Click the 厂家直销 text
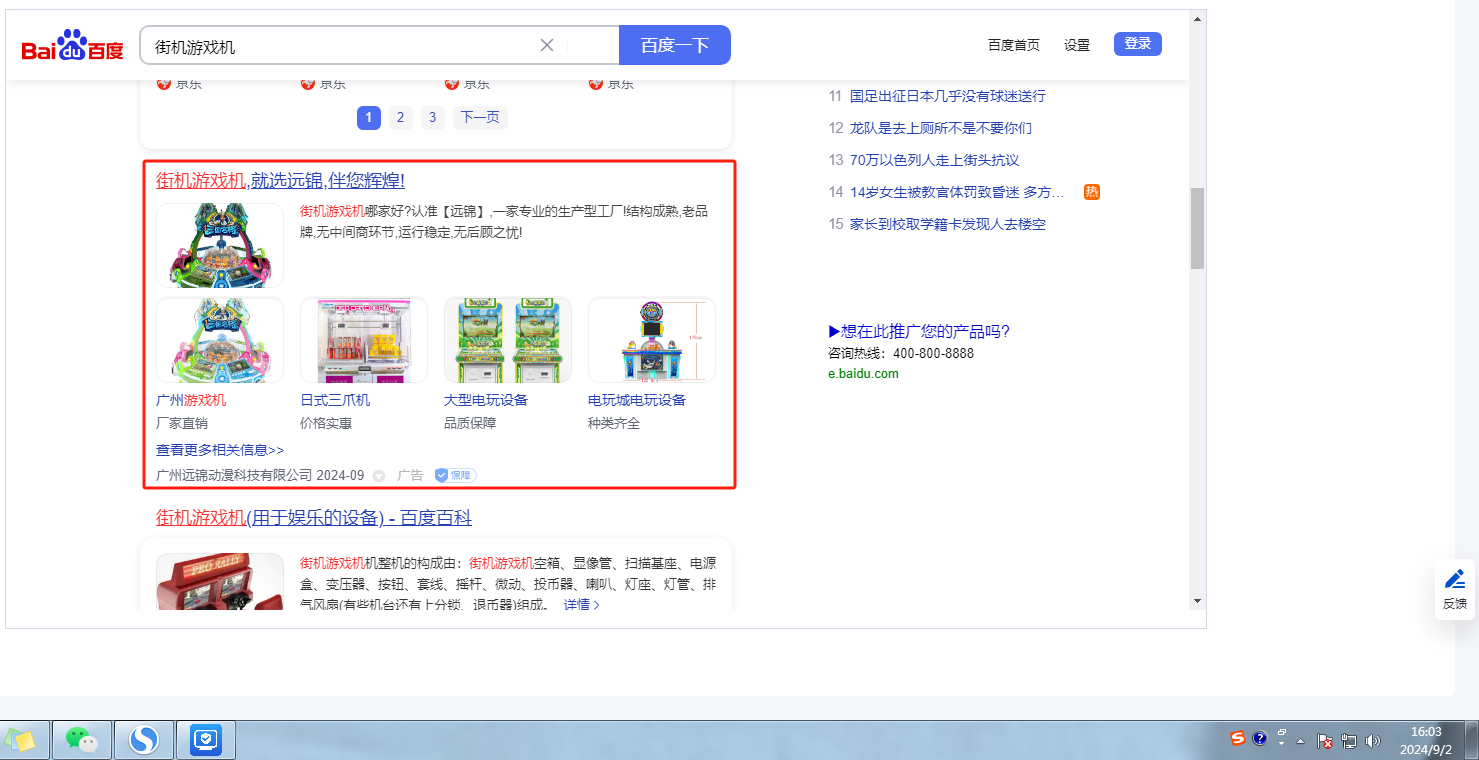1479x760 pixels. tap(182, 423)
